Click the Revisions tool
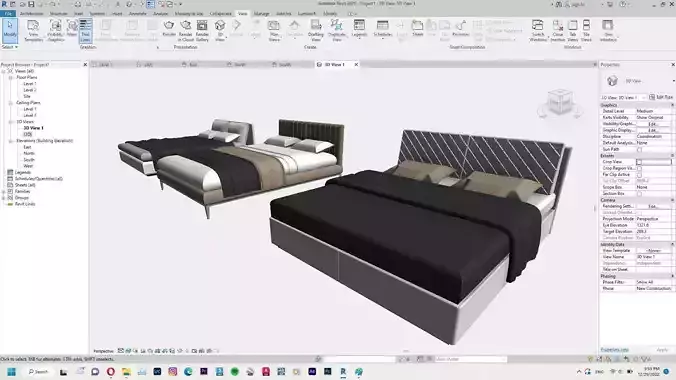This screenshot has width=676, height=380. (460, 28)
